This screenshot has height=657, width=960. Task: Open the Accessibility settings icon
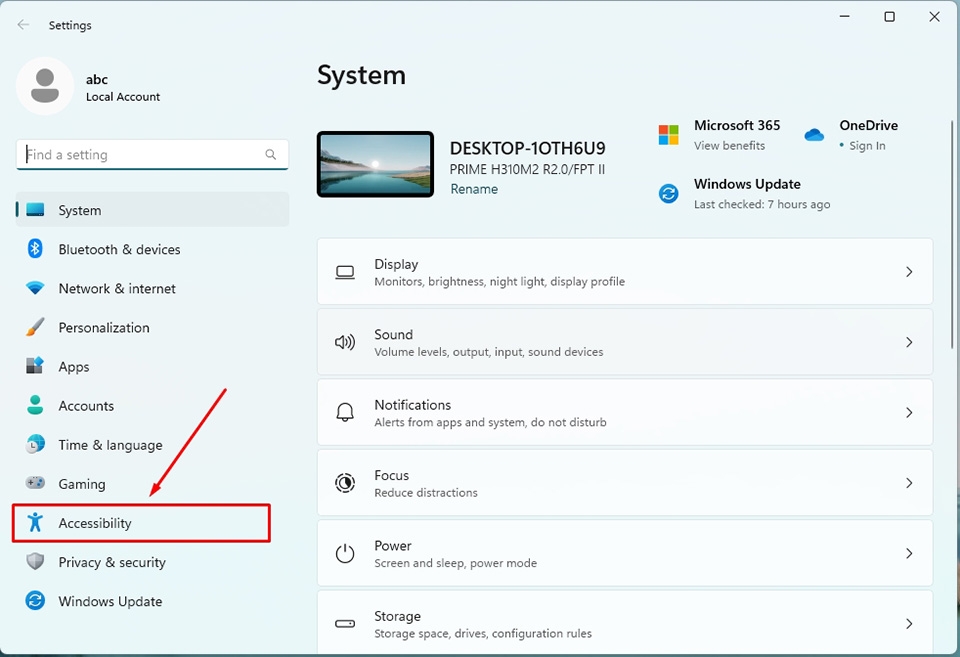35,523
